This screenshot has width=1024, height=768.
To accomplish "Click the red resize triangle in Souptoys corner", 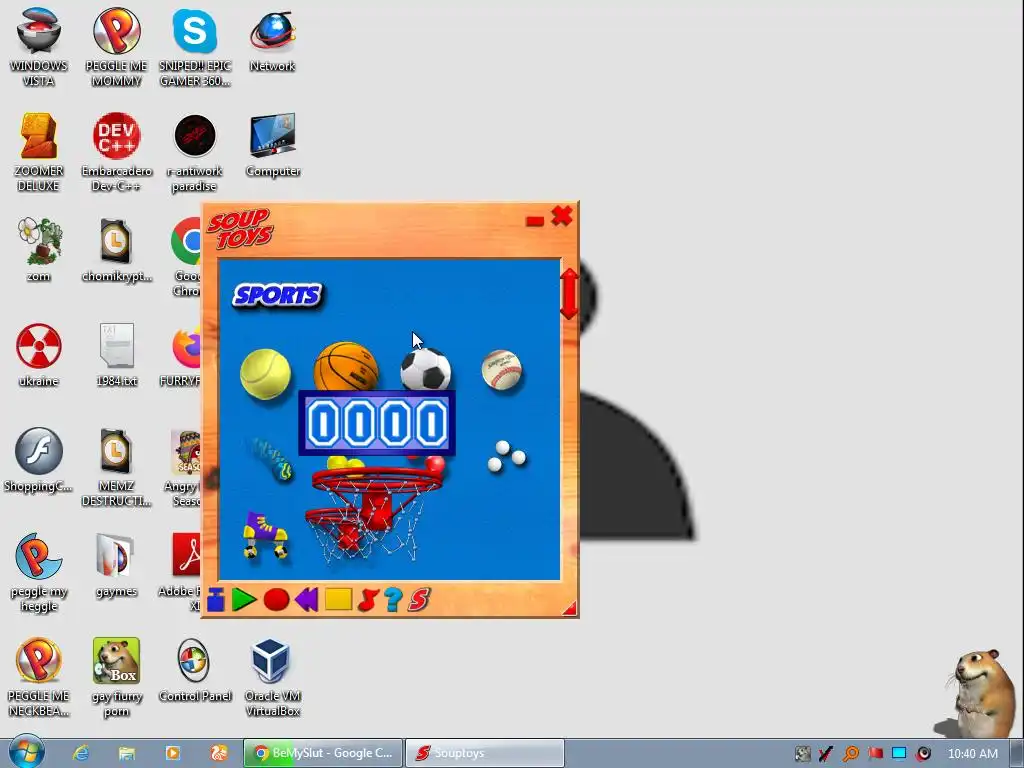I will (569, 609).
